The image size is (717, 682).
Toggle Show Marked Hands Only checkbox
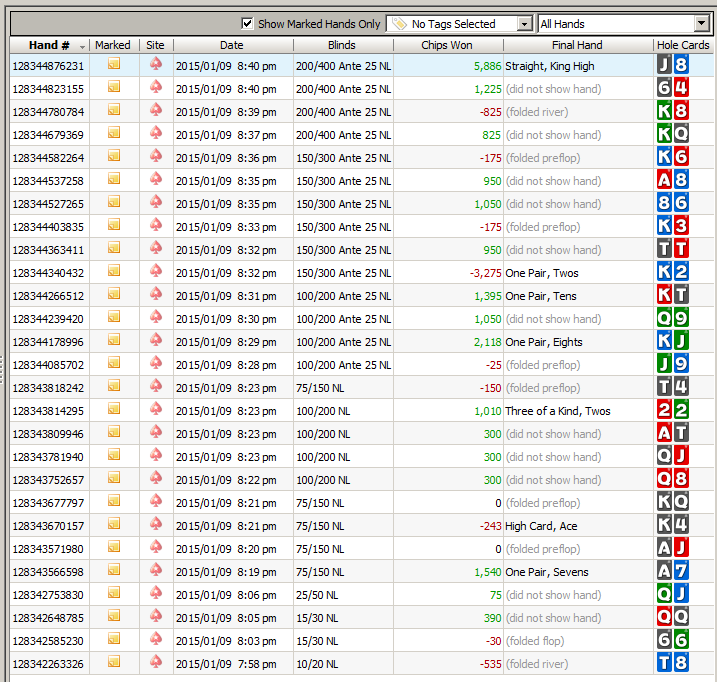pos(247,23)
